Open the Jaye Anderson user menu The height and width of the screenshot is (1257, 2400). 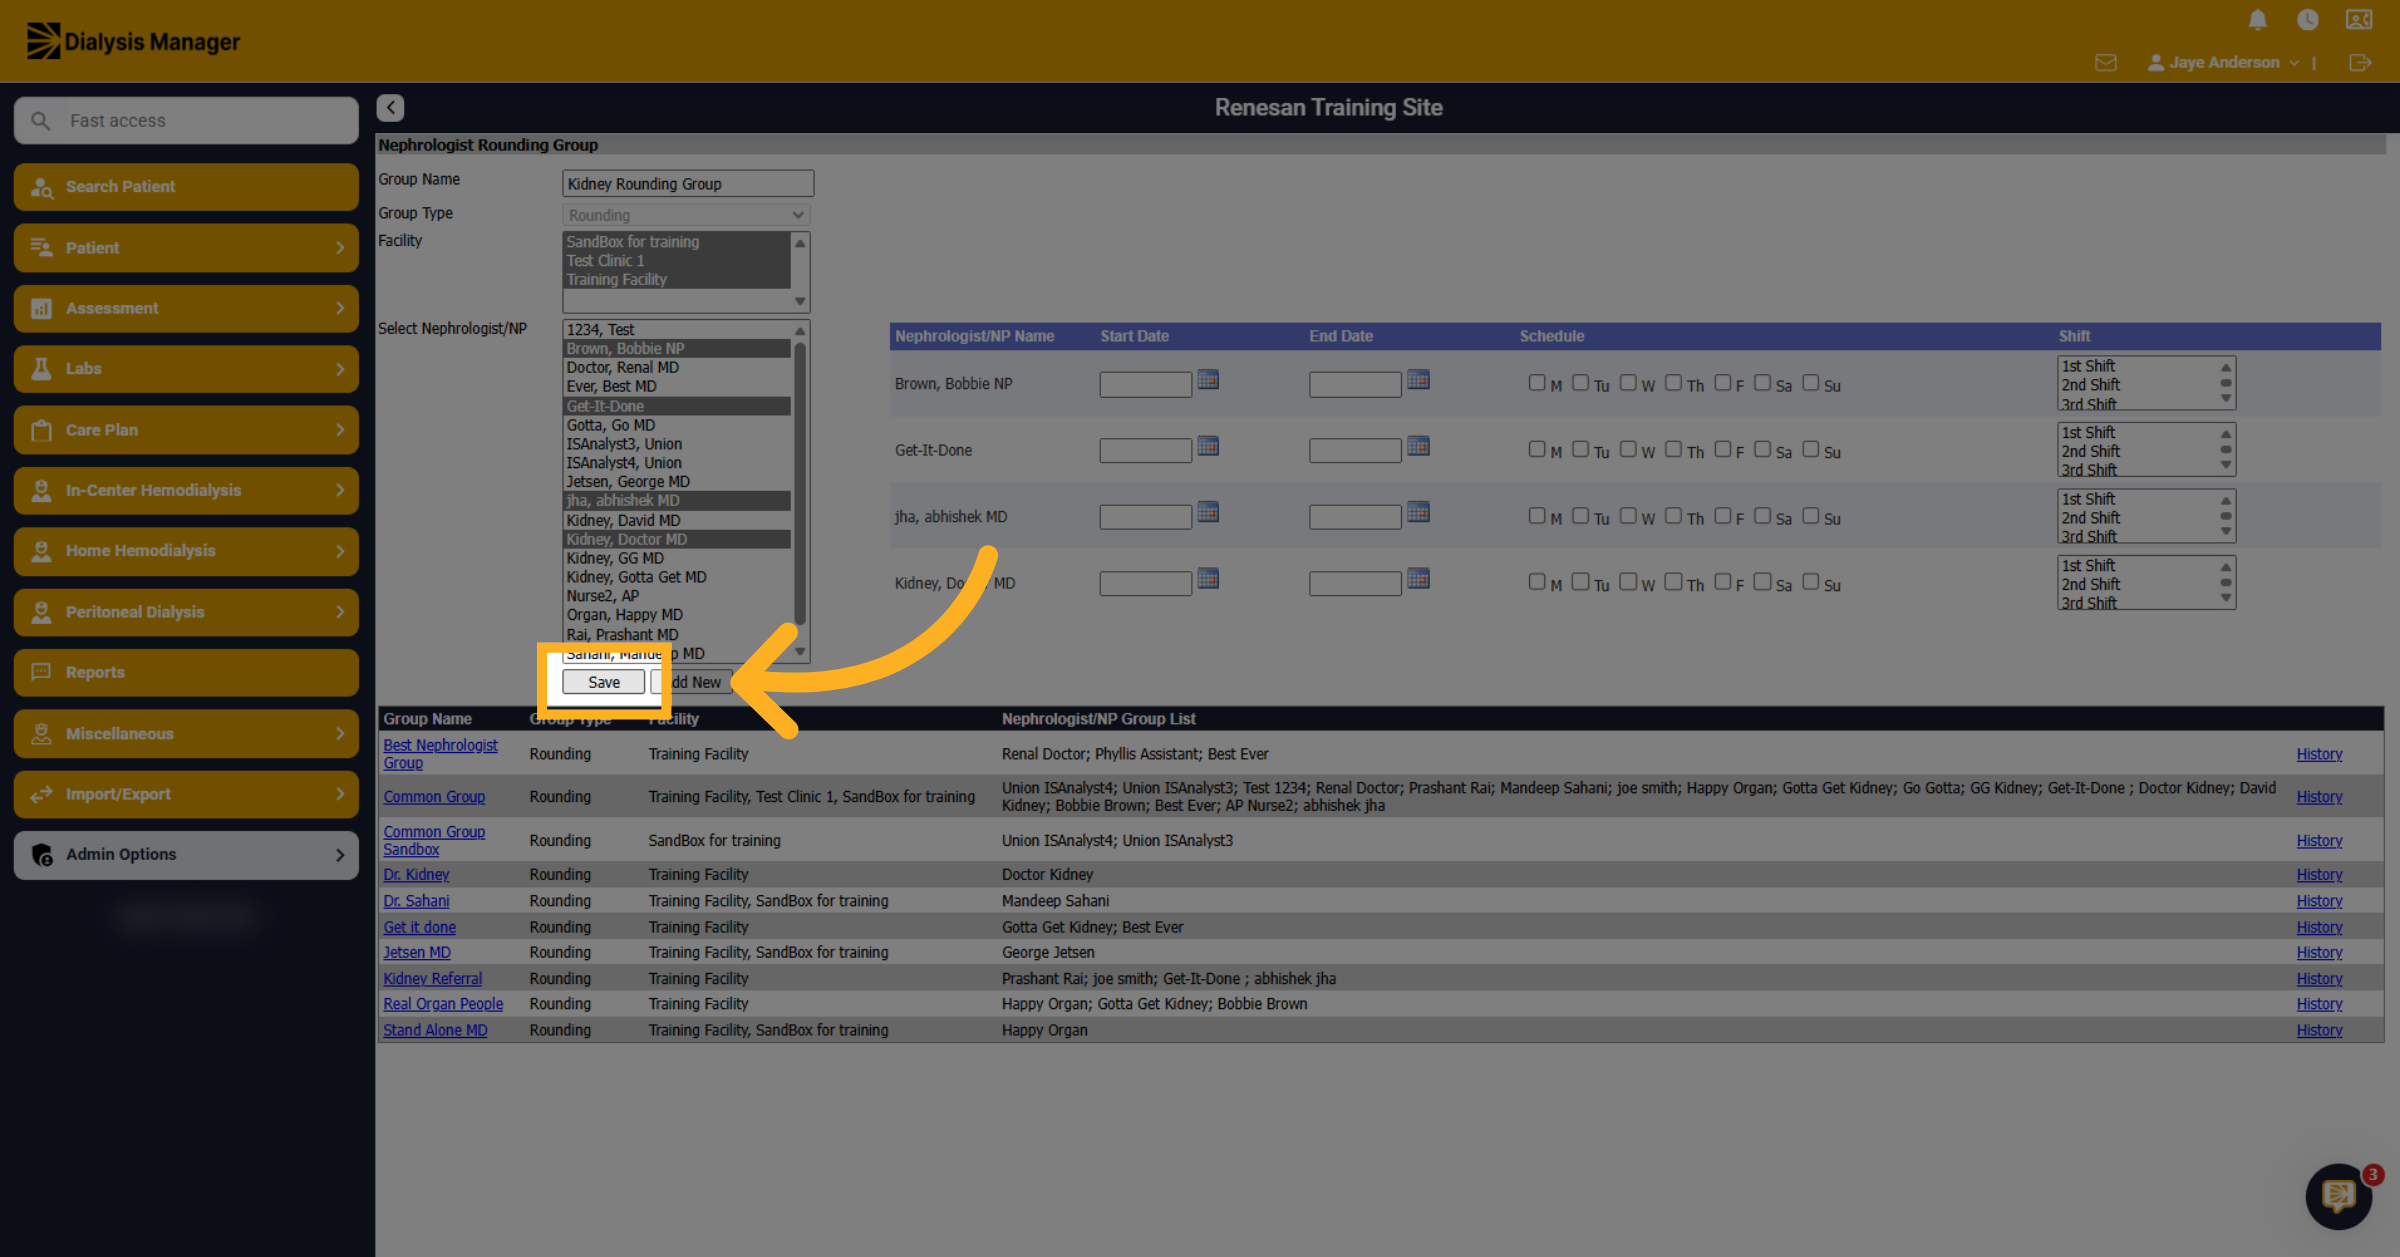(x=2222, y=63)
